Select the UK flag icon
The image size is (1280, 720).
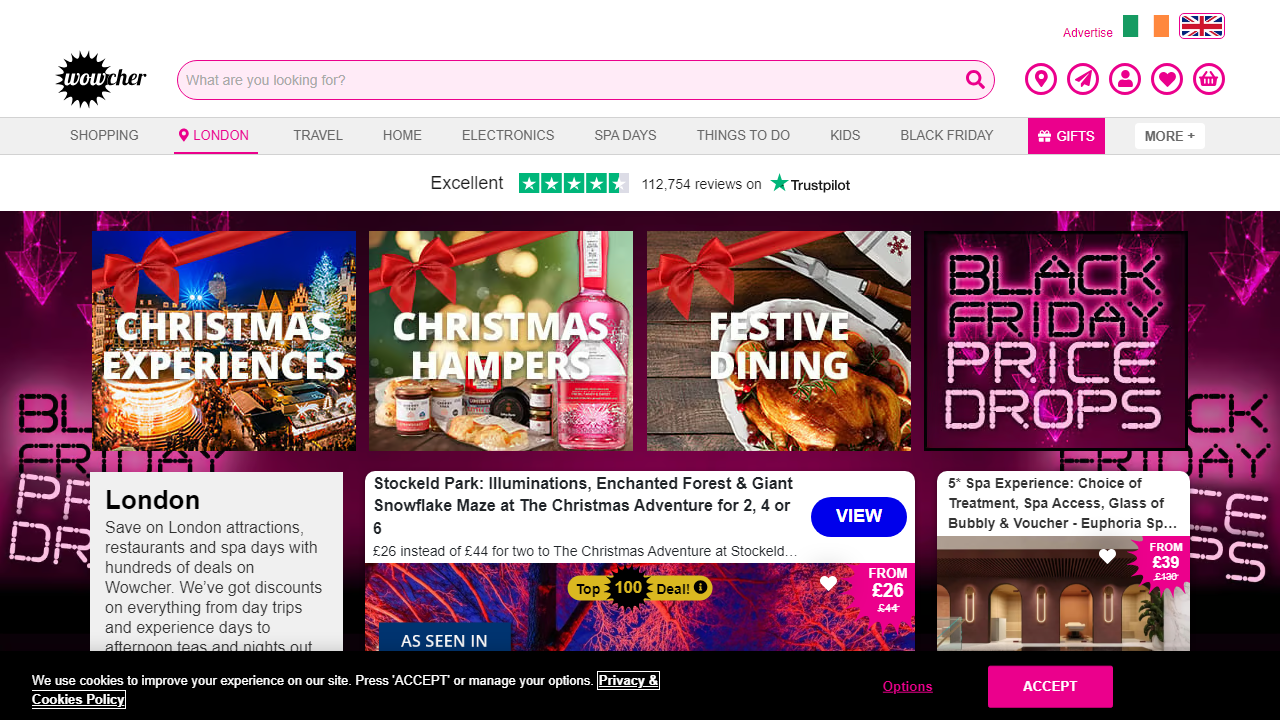[1201, 26]
